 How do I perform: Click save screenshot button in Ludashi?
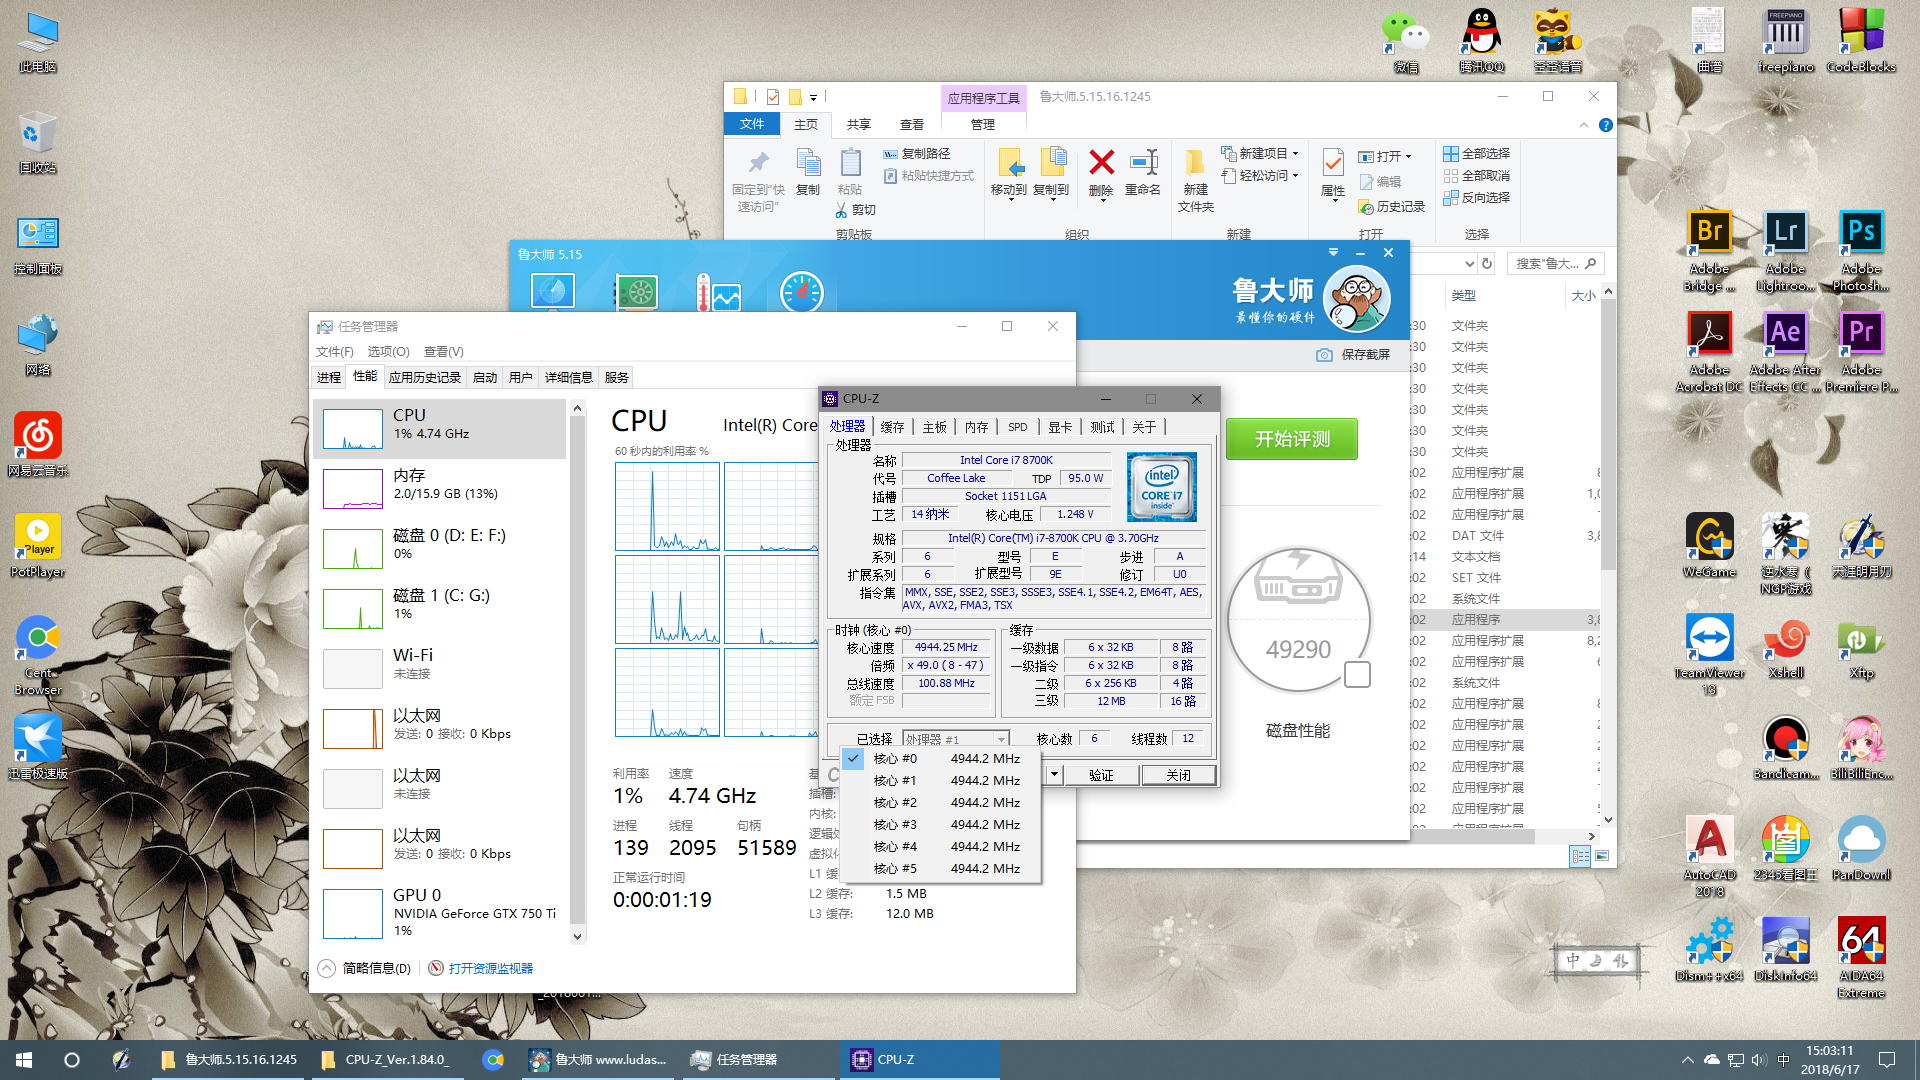pyautogui.click(x=1353, y=355)
